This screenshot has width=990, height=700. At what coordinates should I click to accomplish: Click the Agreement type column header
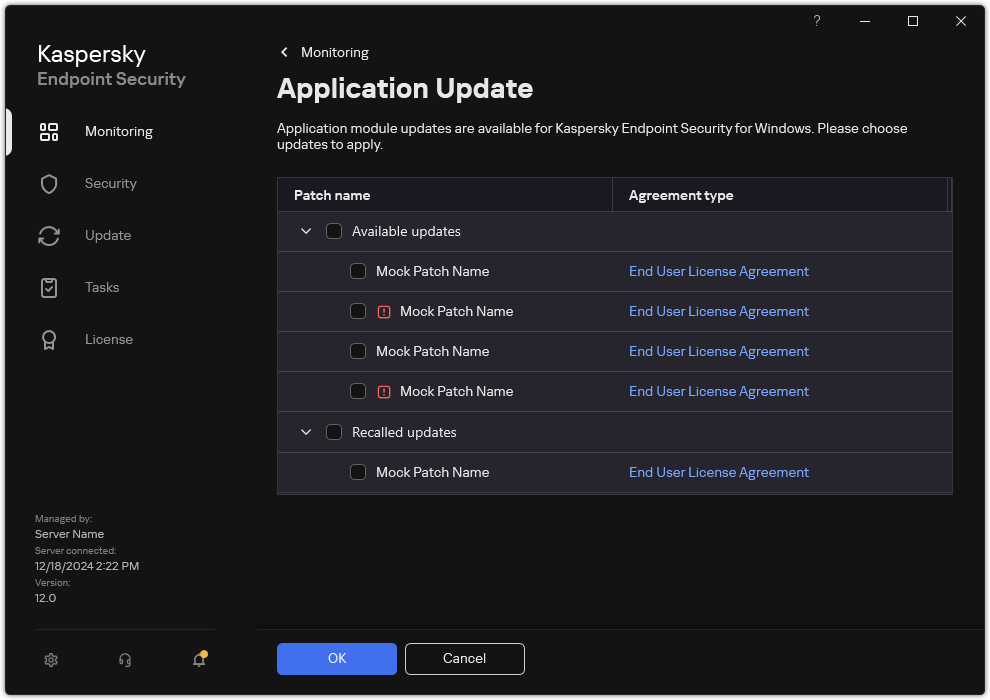point(681,195)
